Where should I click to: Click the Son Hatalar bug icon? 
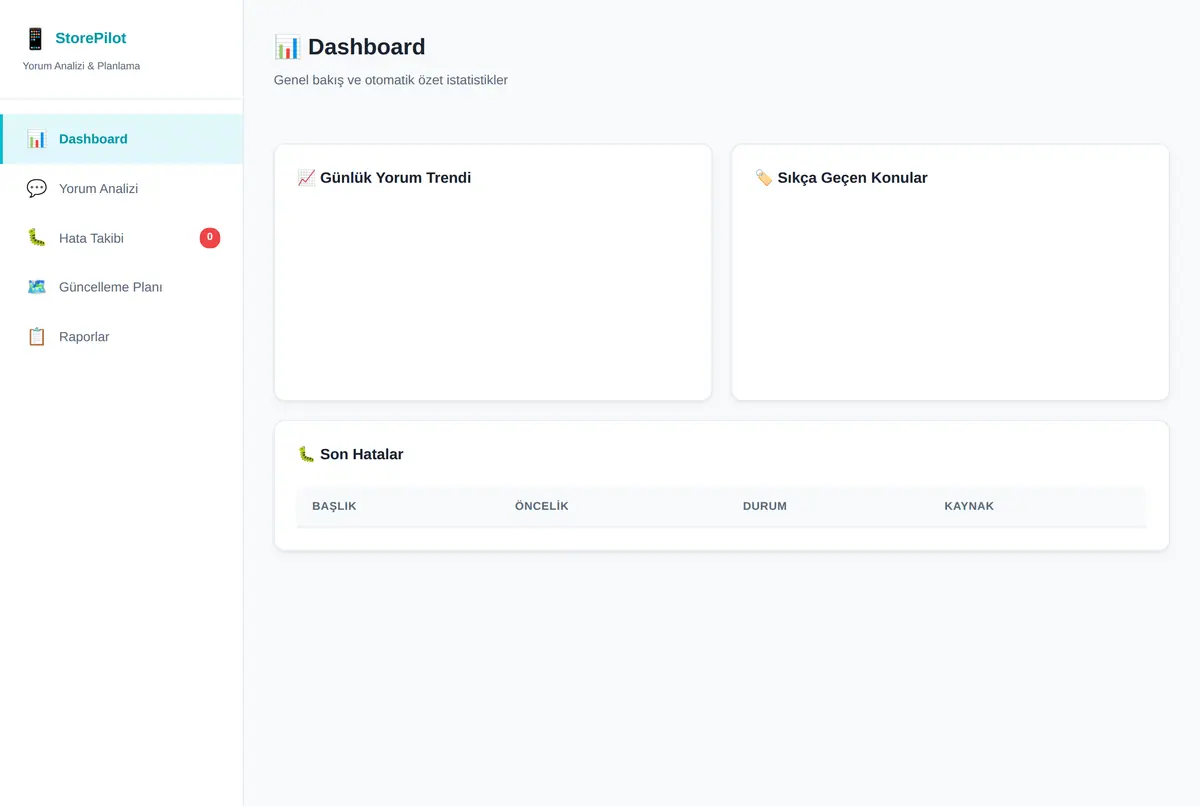[x=306, y=454]
